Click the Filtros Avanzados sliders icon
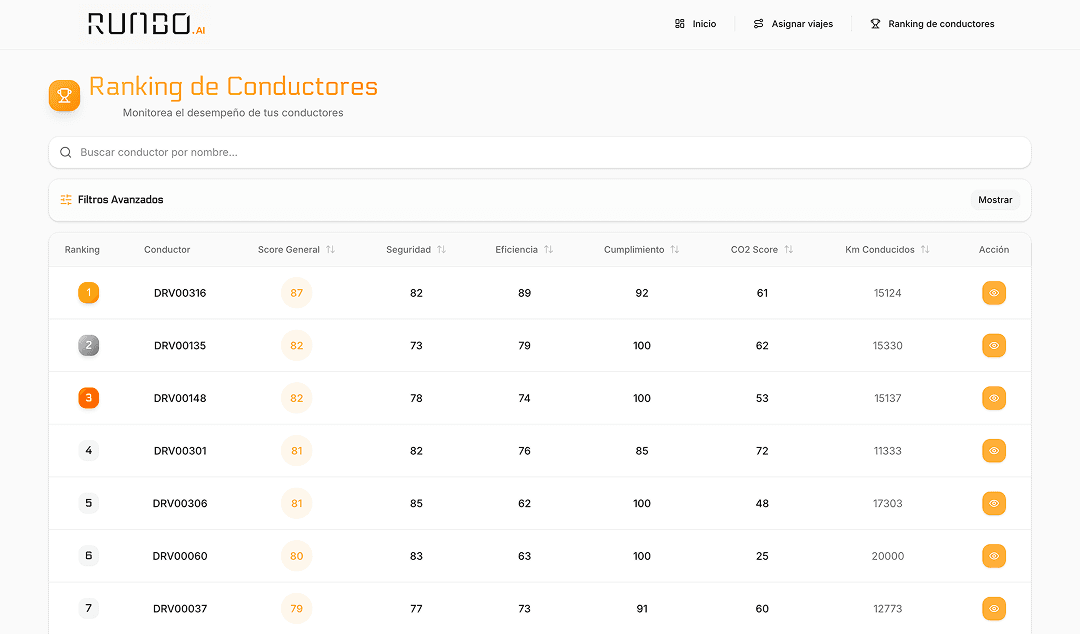The height and width of the screenshot is (634, 1080). pyautogui.click(x=66, y=200)
